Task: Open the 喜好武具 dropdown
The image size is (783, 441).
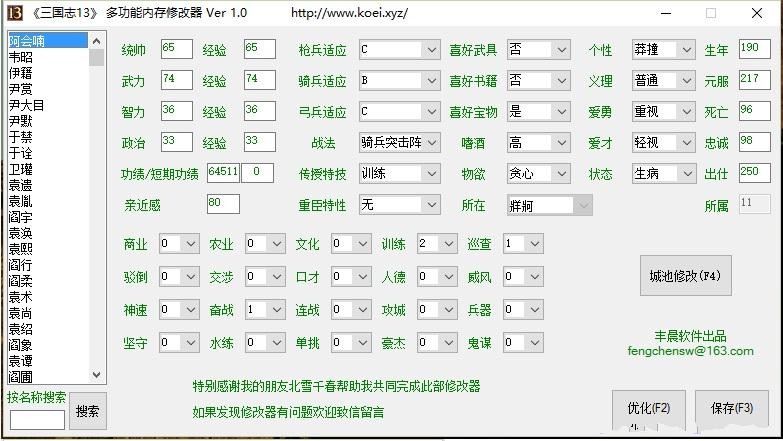Action: pos(538,50)
